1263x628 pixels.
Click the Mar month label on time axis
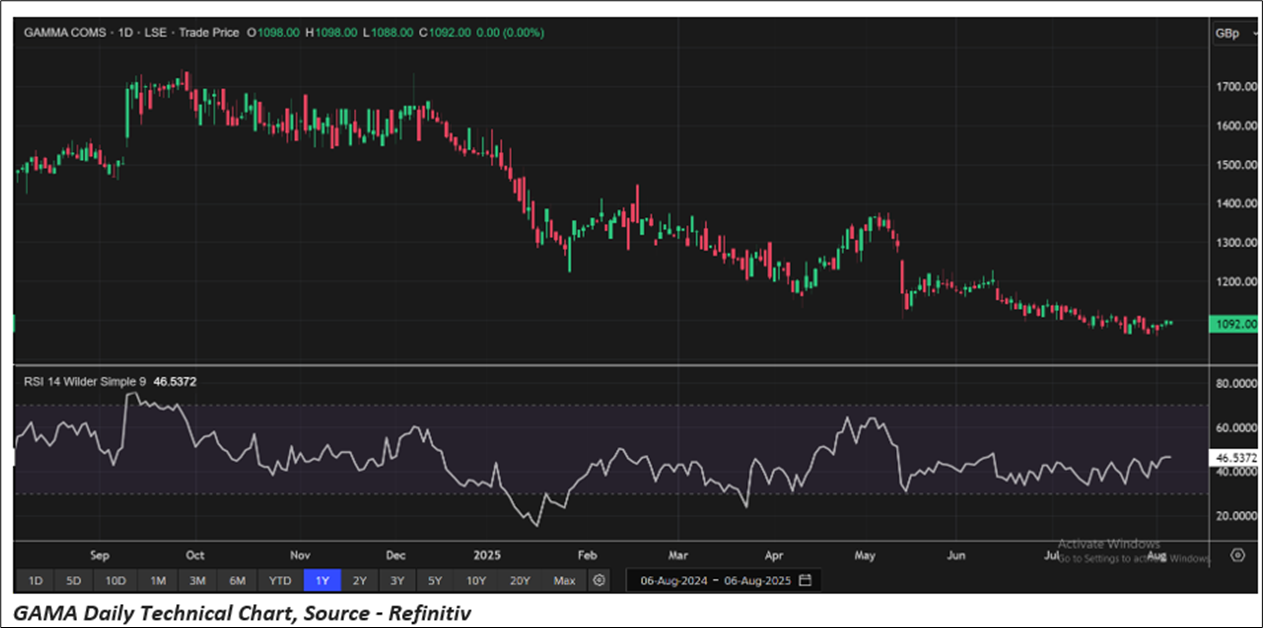pyautogui.click(x=678, y=555)
